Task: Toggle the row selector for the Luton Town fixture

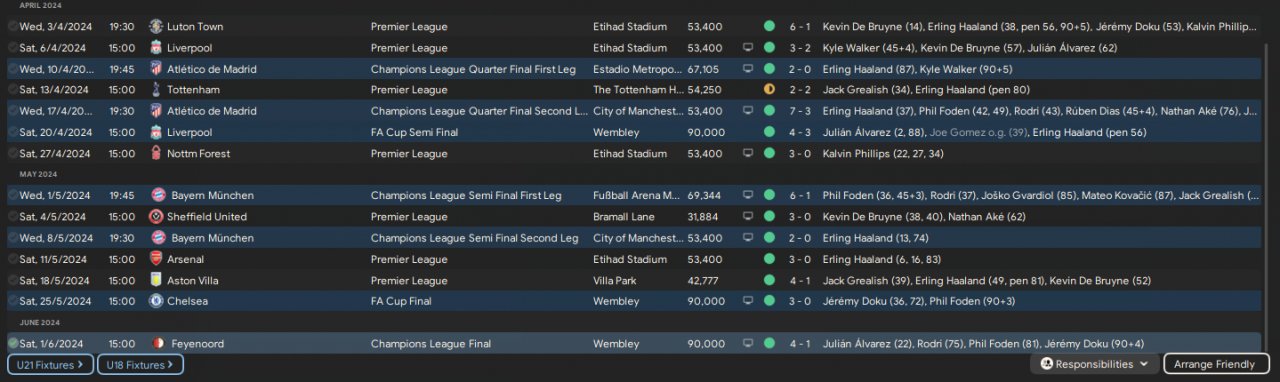Action: point(12,26)
